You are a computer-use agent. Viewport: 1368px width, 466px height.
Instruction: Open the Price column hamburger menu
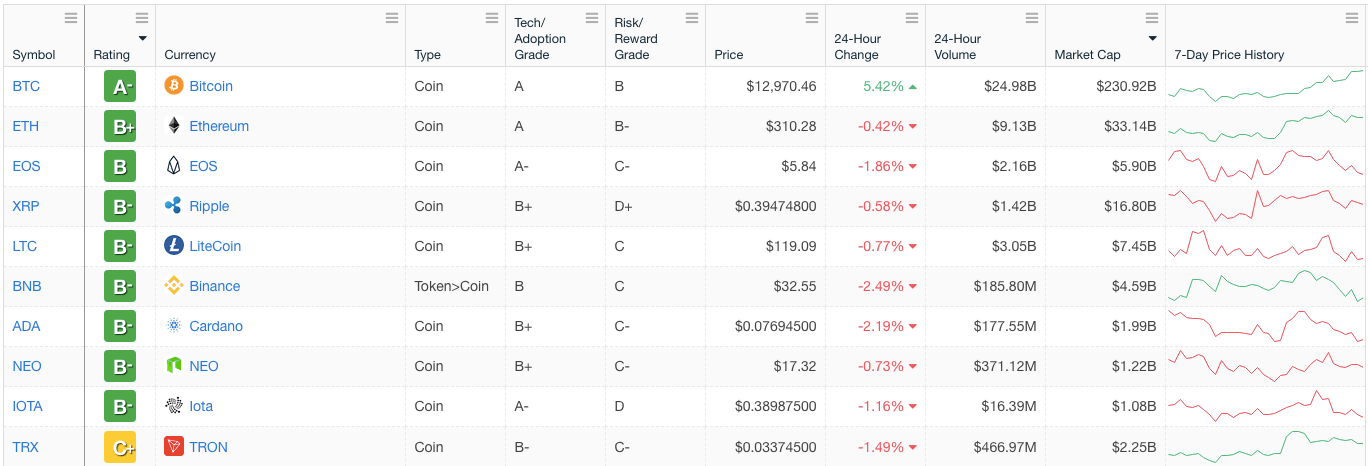pos(811,18)
